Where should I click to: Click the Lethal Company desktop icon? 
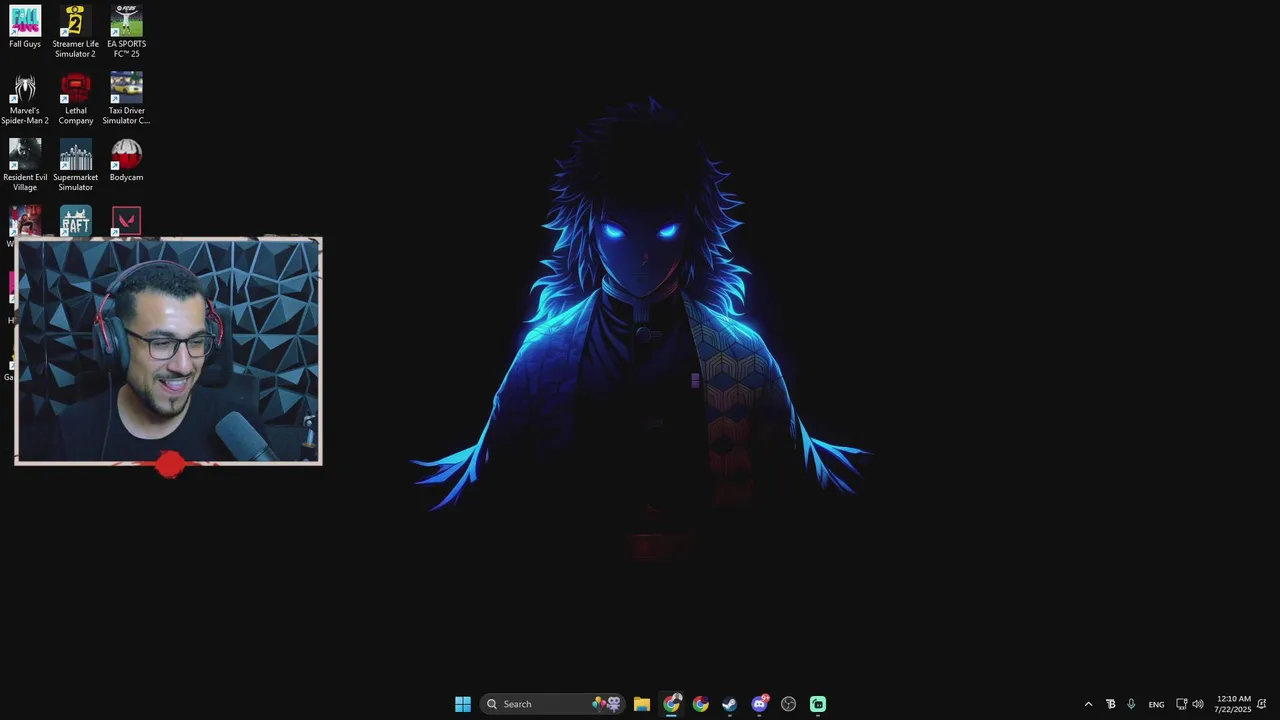tap(76, 98)
